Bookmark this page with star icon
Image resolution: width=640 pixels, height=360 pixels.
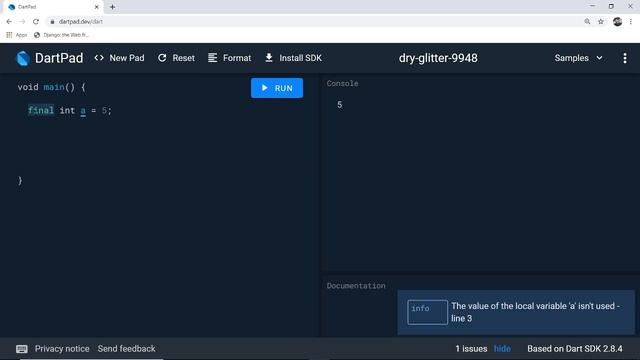click(x=601, y=22)
